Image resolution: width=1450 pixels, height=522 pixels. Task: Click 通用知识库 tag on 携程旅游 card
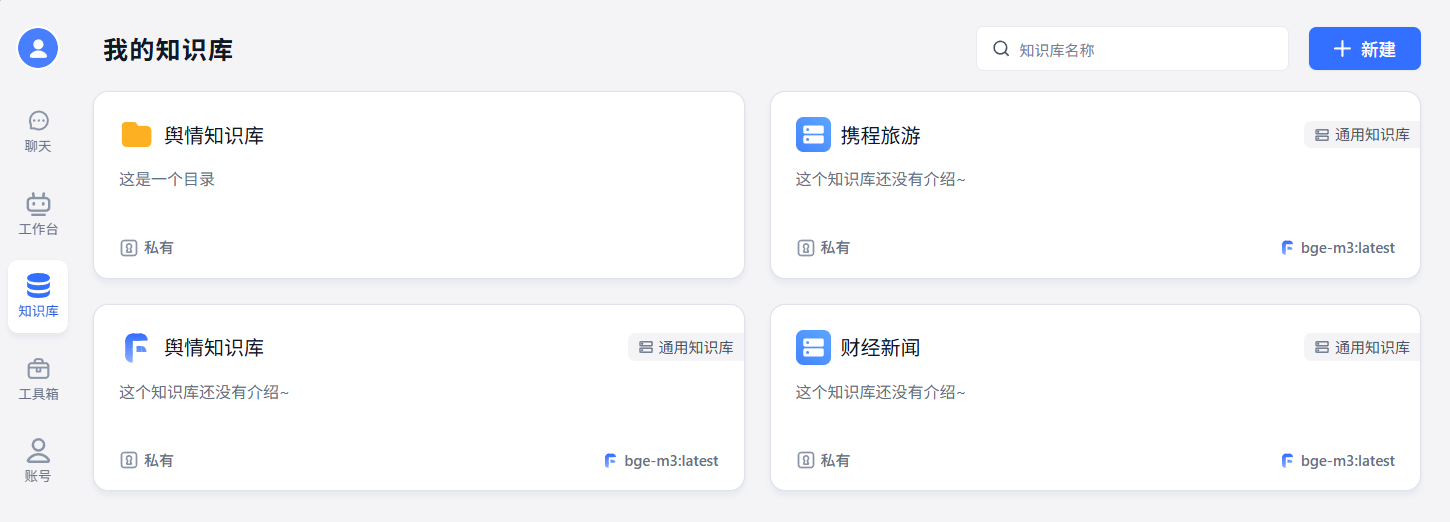click(1362, 135)
